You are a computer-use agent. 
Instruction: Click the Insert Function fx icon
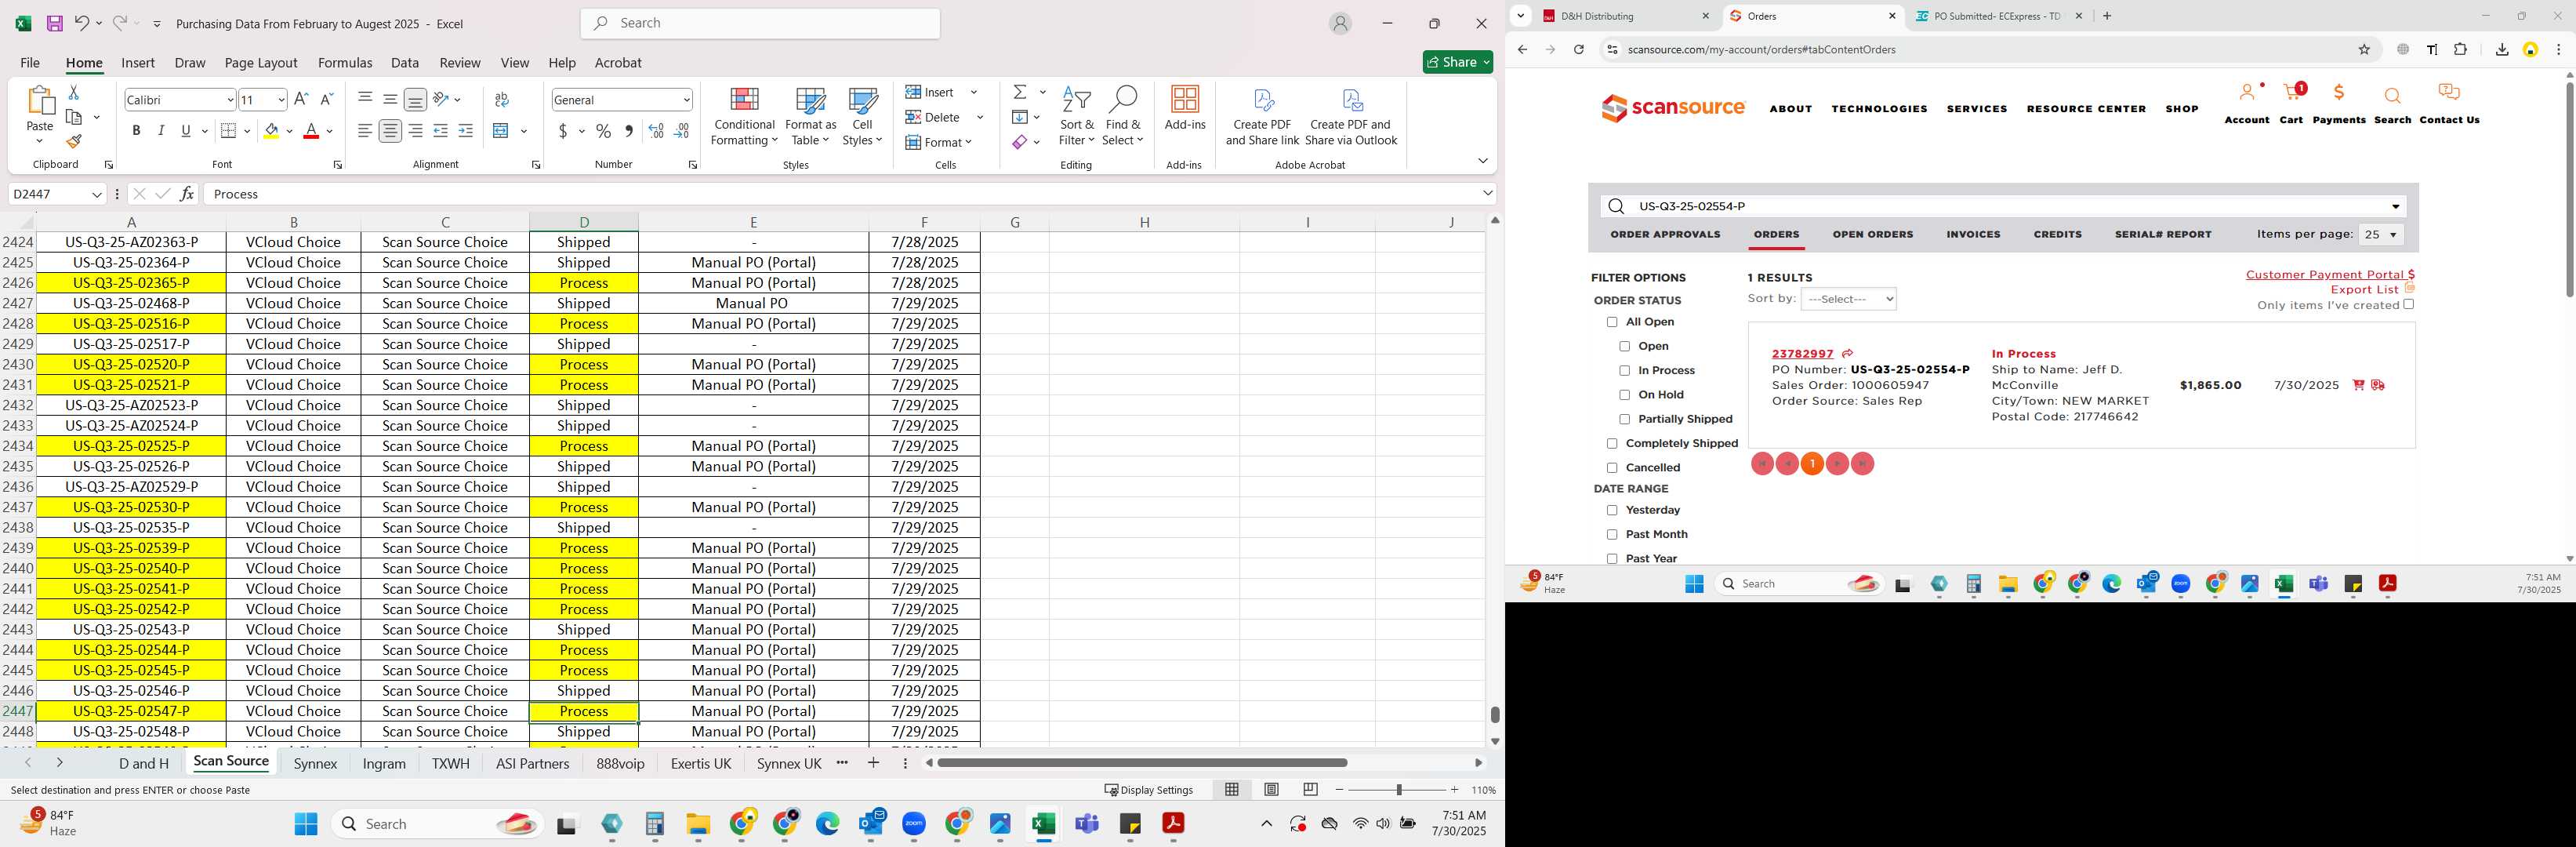(187, 194)
